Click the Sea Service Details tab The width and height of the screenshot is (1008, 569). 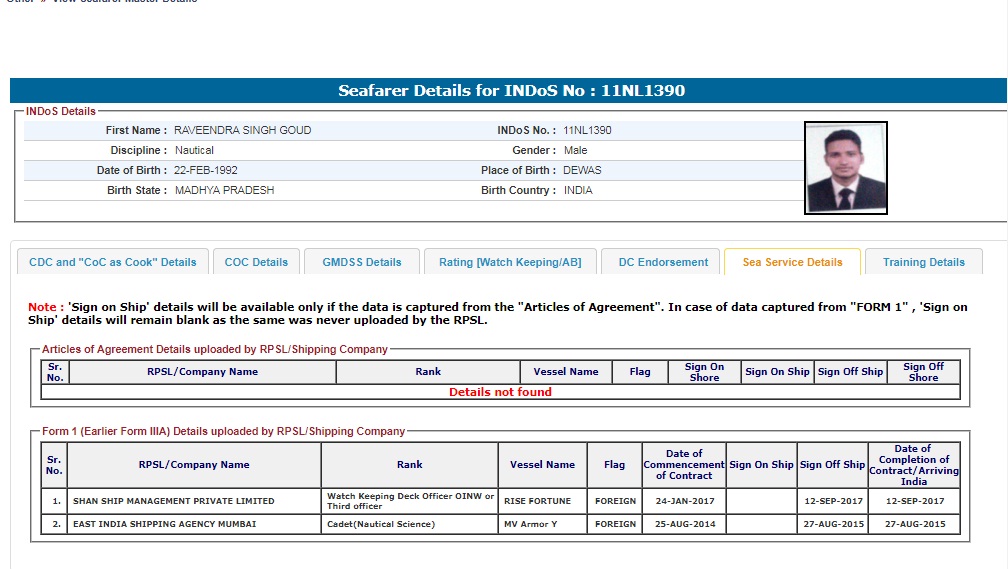(792, 262)
